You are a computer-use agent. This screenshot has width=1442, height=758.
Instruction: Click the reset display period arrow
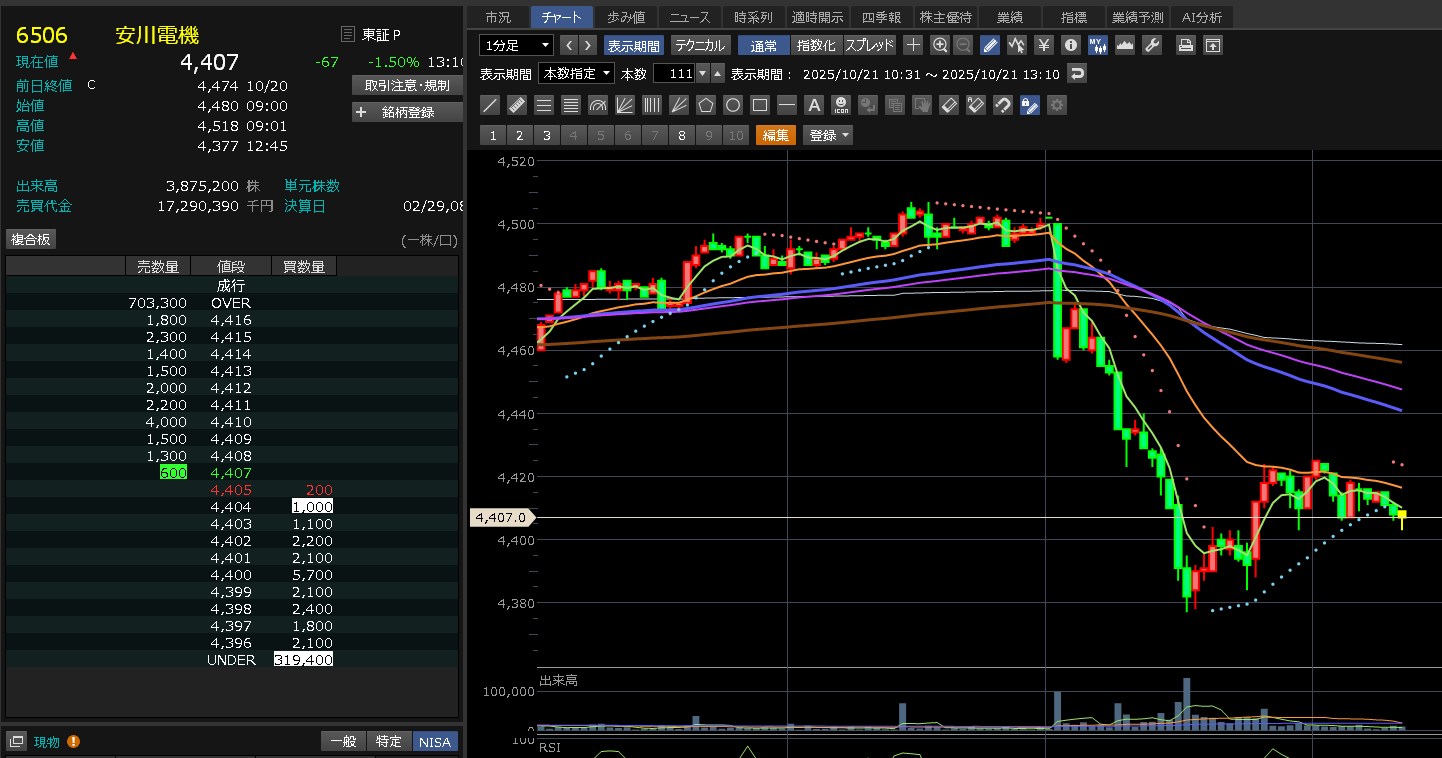(1076, 74)
